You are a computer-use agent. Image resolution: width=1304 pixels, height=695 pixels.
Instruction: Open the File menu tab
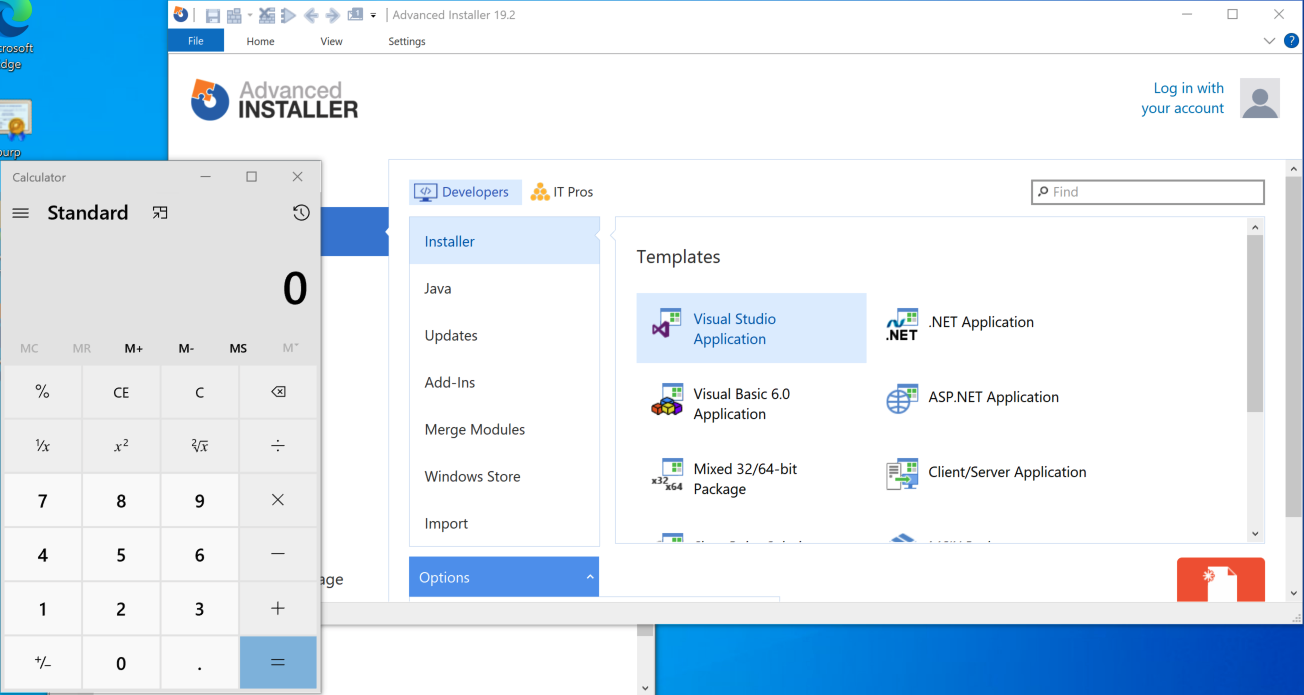[196, 41]
